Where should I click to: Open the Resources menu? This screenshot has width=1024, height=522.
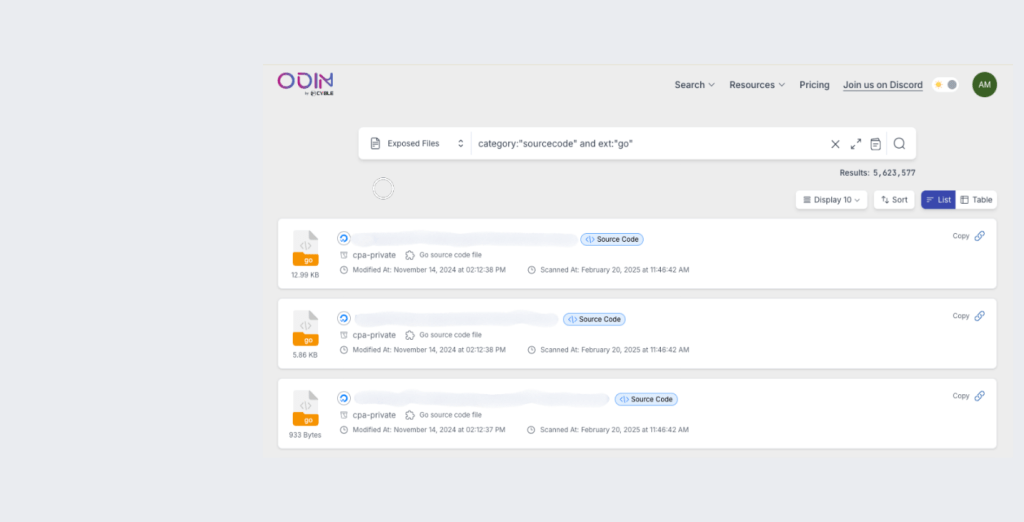tap(757, 85)
